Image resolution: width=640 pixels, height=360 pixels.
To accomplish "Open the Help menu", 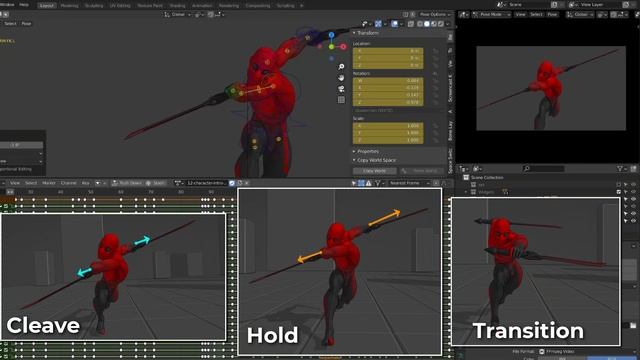I will (x=24, y=5).
